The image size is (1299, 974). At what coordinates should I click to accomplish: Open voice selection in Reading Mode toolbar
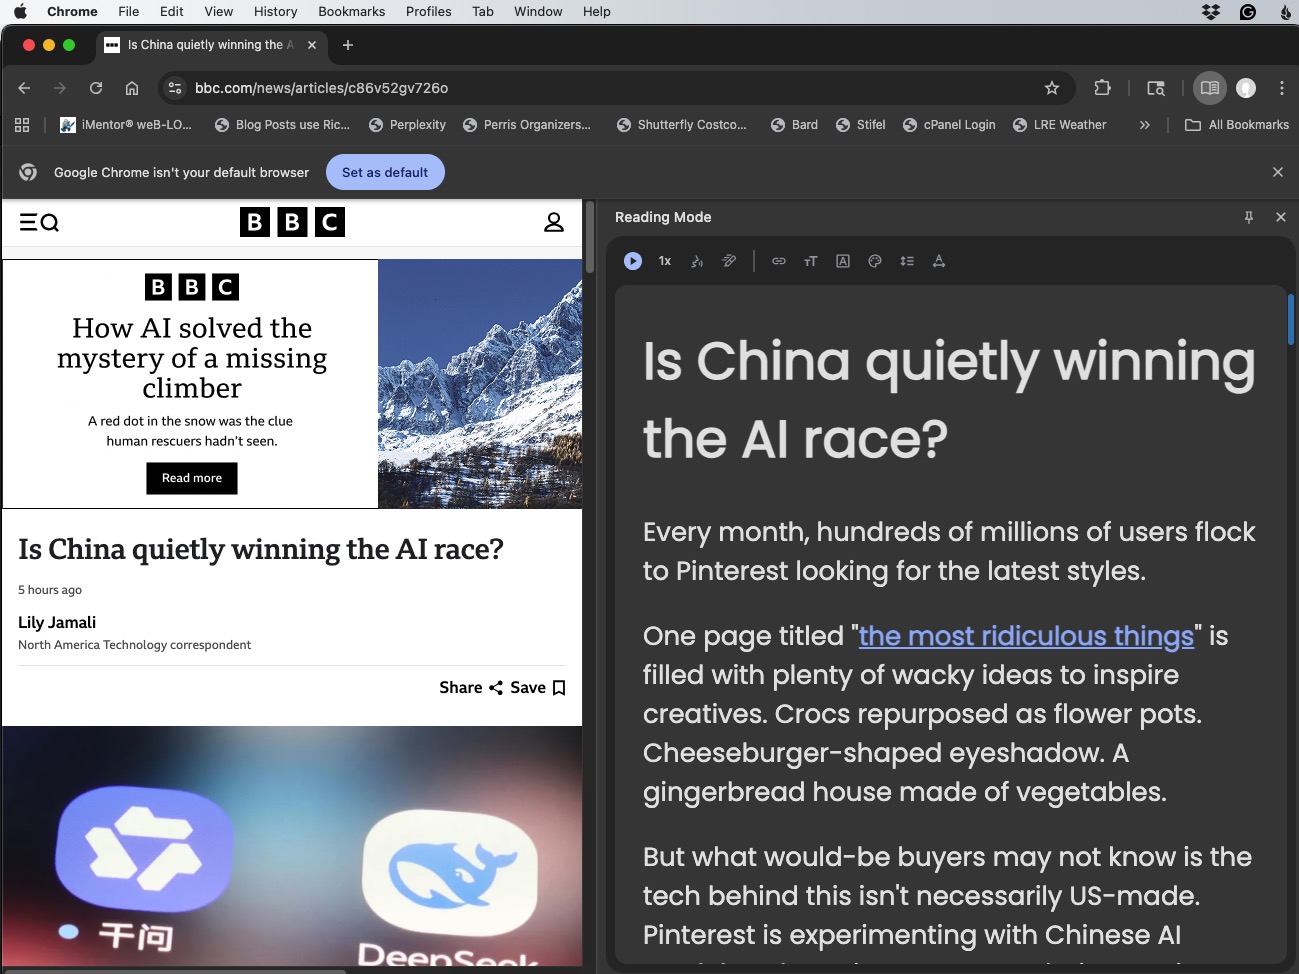coord(697,261)
